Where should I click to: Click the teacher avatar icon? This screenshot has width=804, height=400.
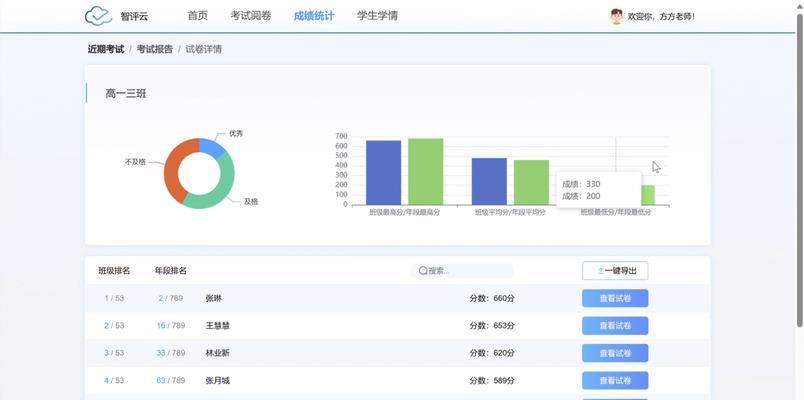pos(616,16)
